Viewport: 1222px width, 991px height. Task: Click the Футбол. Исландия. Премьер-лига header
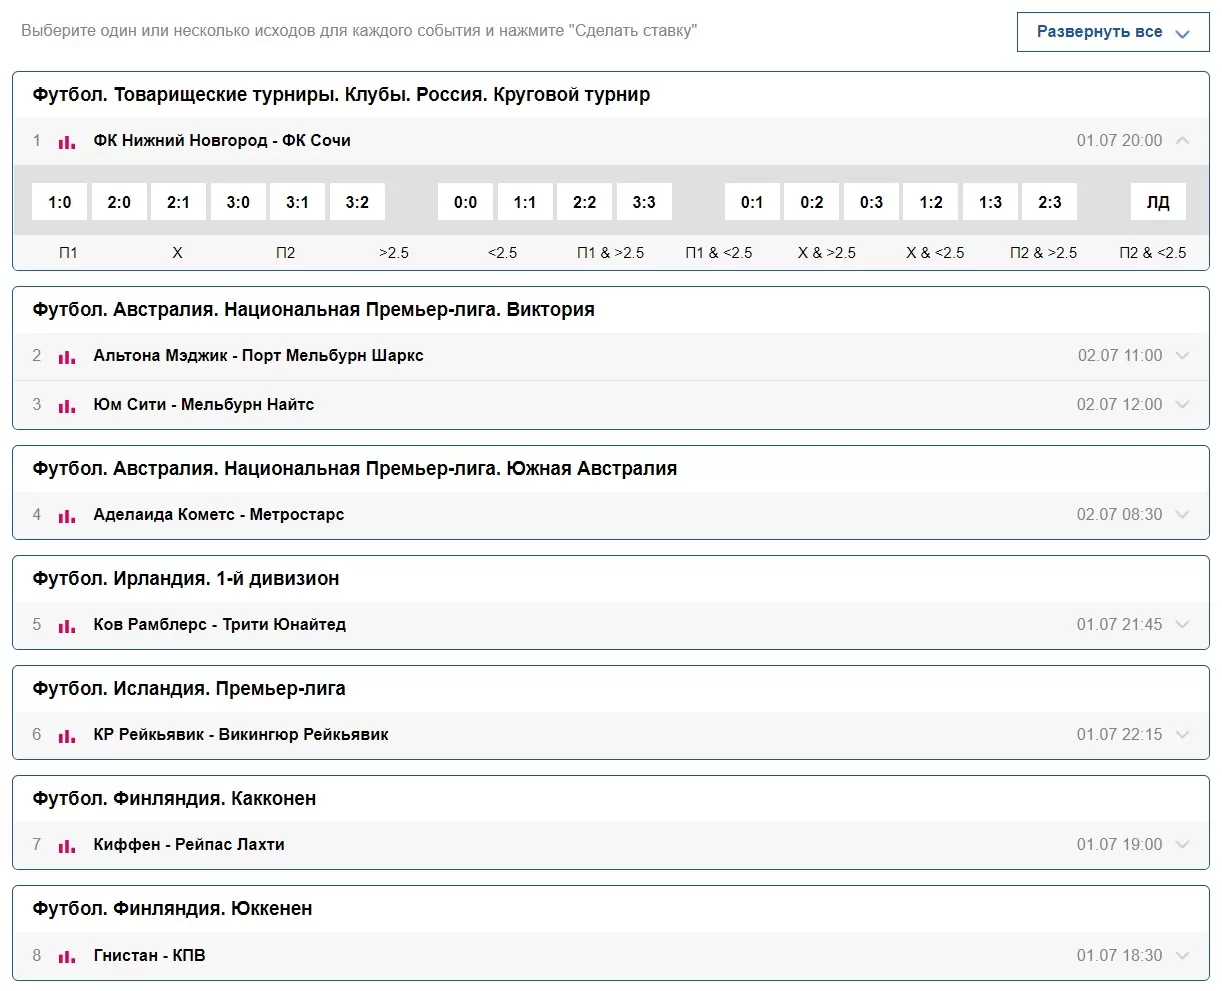point(189,689)
